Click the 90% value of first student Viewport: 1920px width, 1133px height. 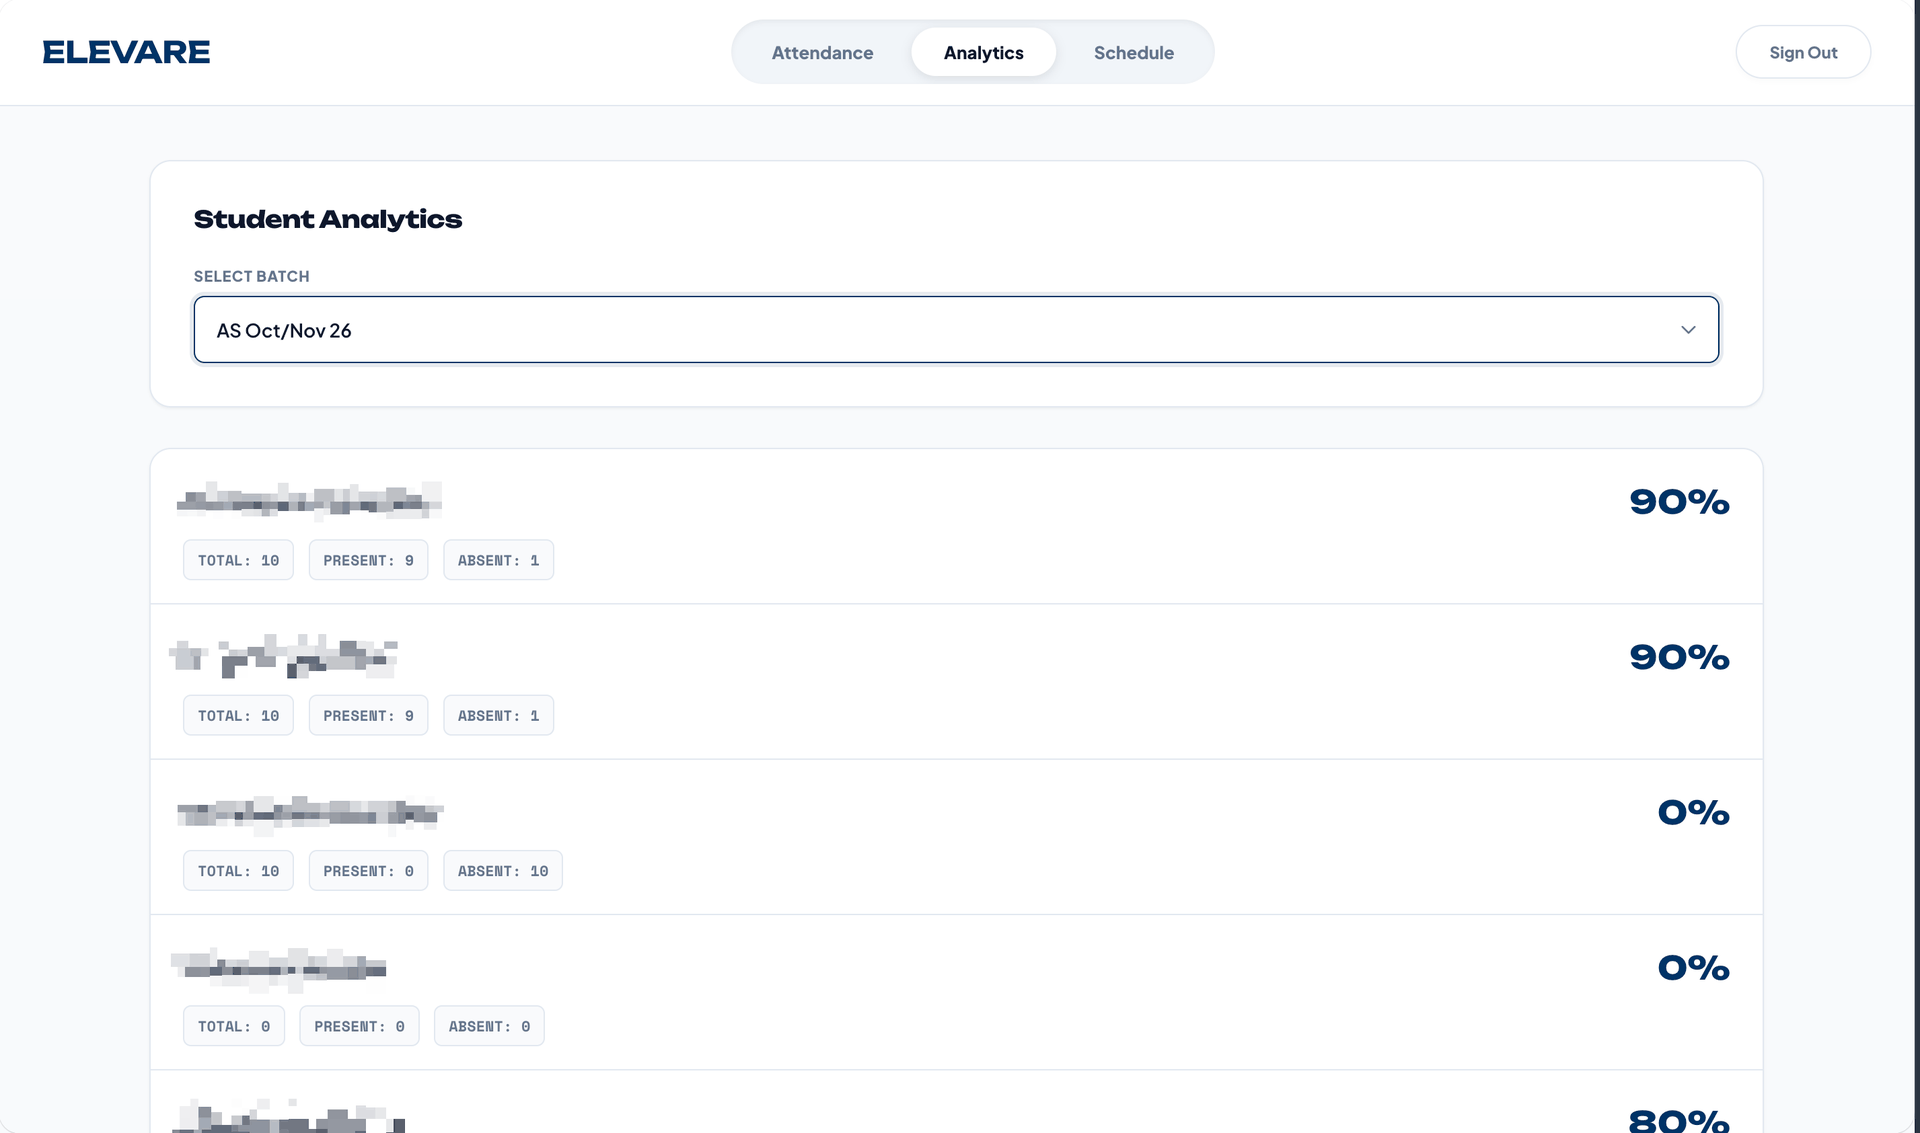[x=1679, y=502]
